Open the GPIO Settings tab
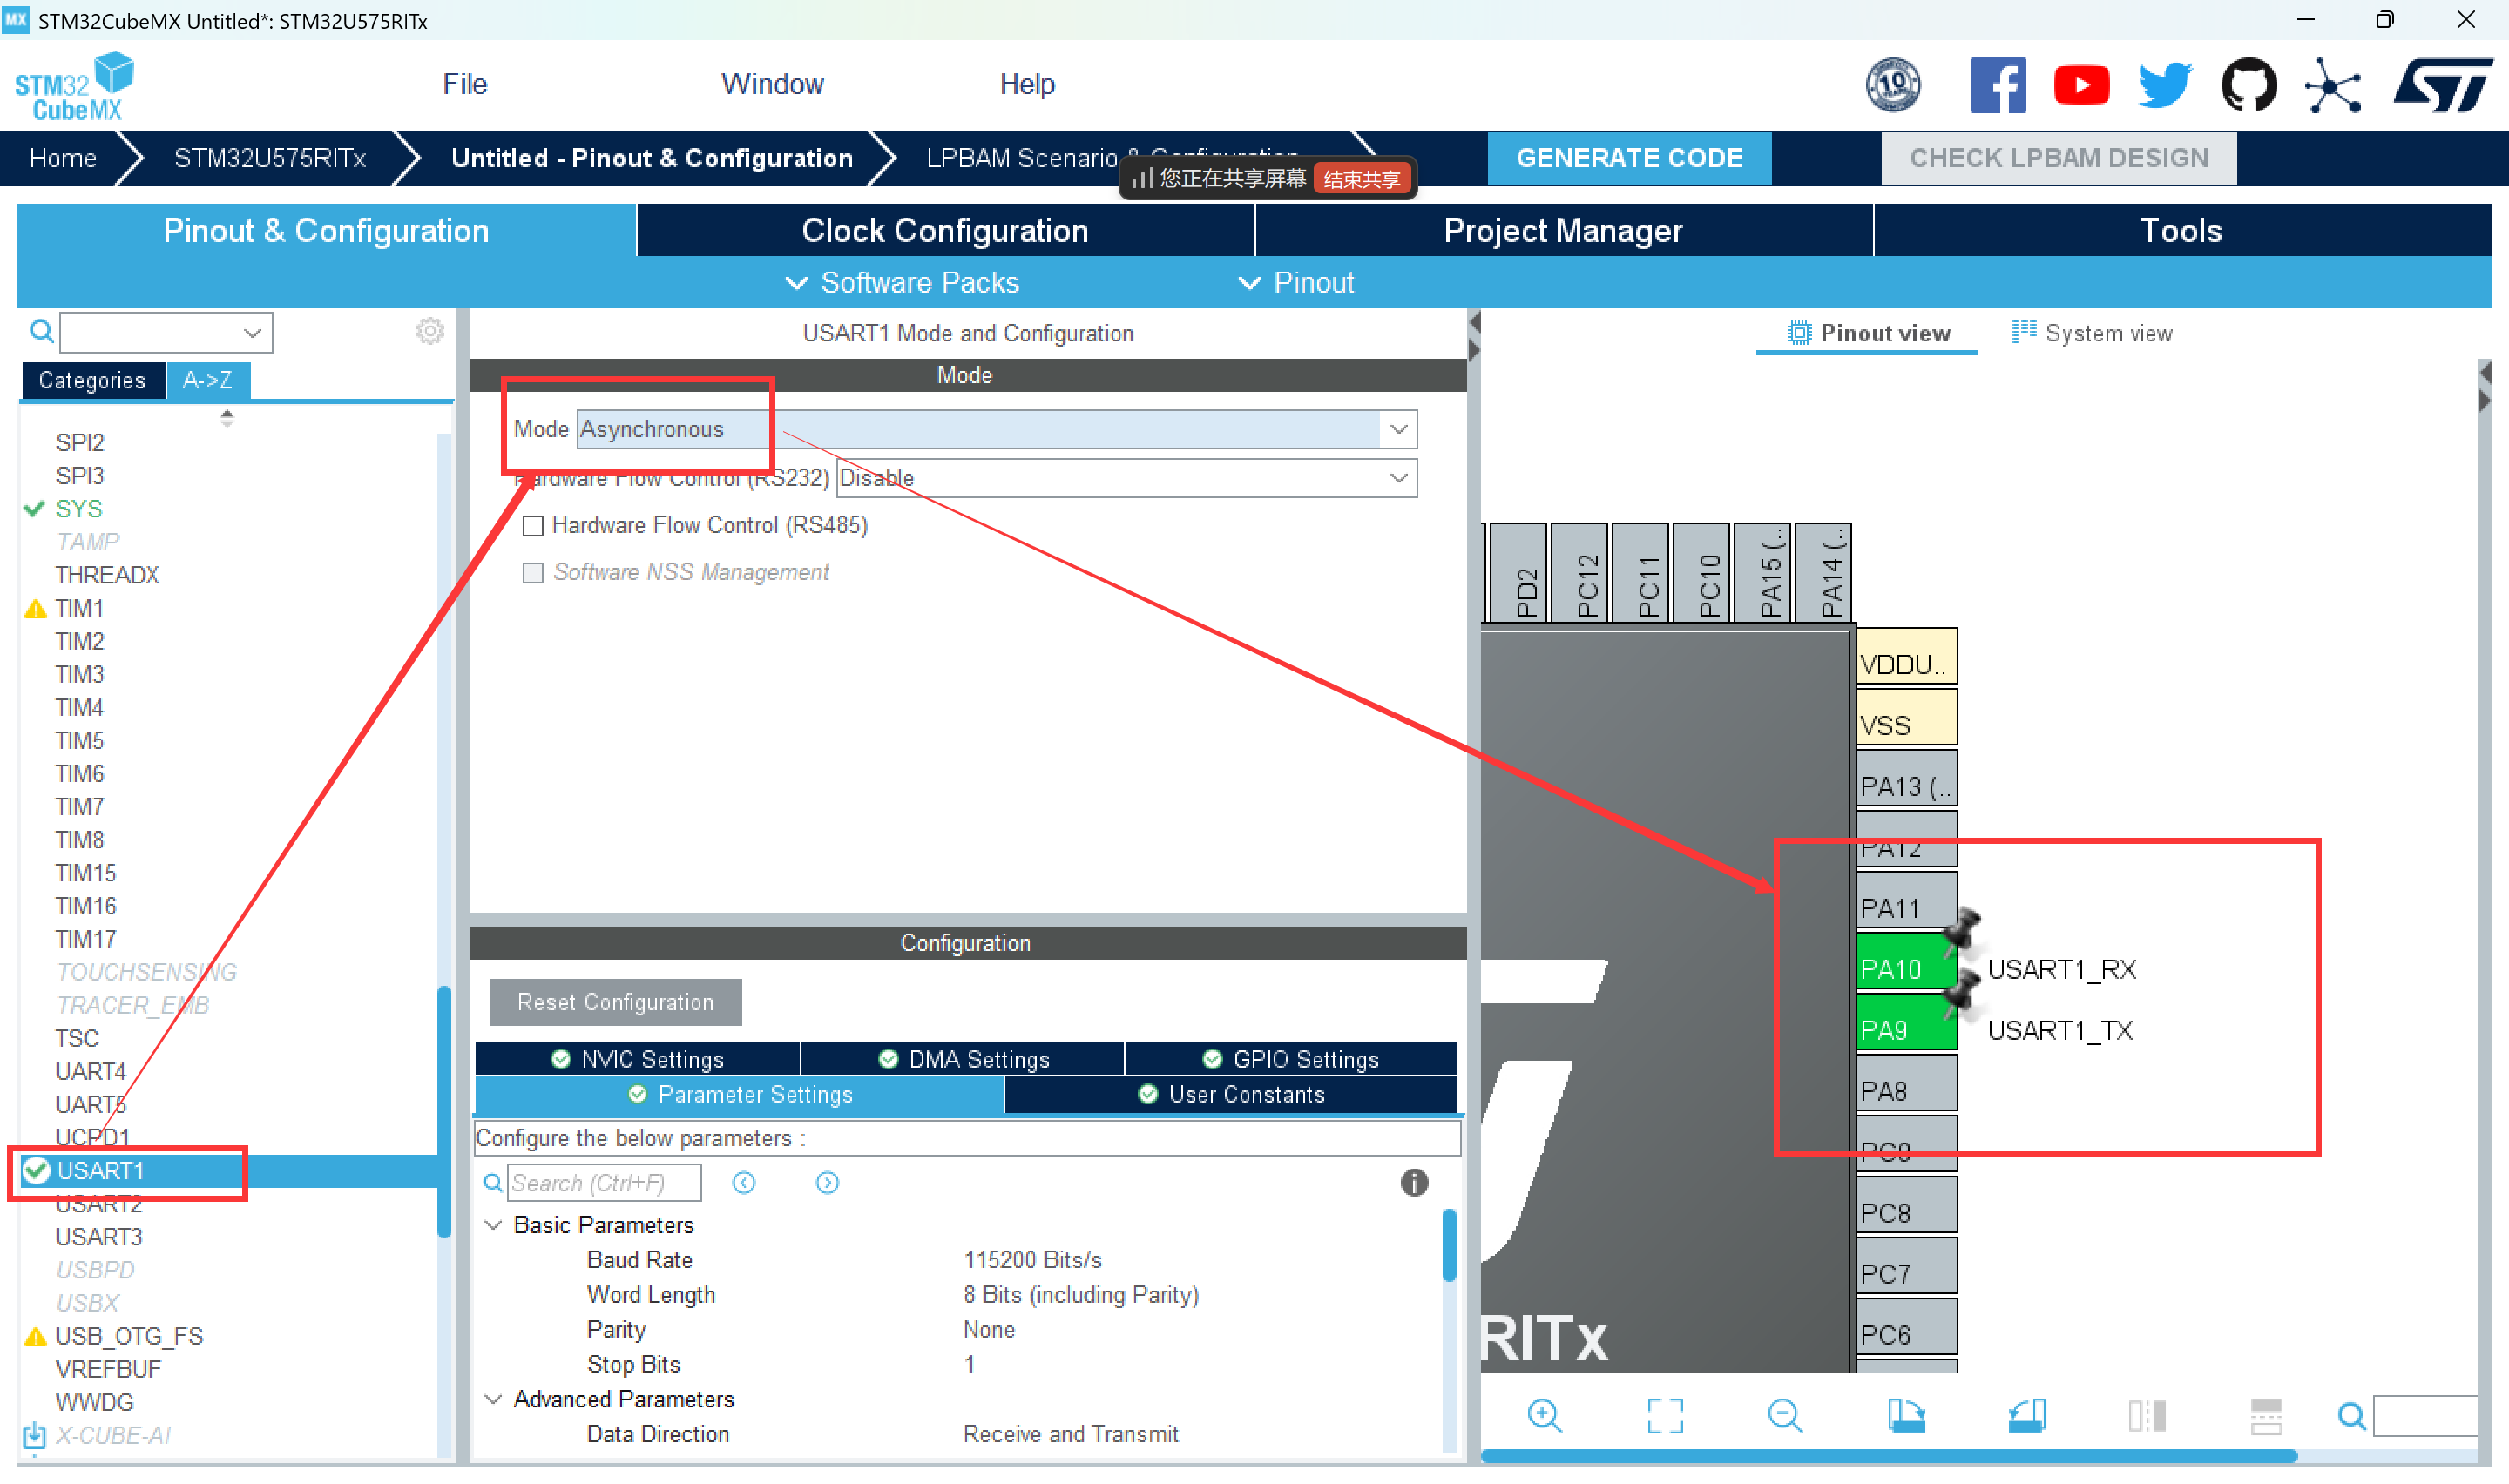 pos(1290,1060)
